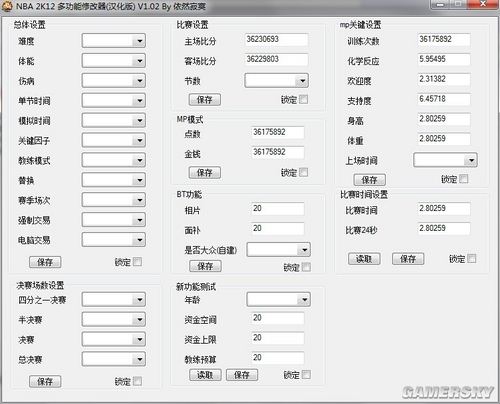Open the 难度 dropdown
This screenshot has width=500, height=404.
coord(114,41)
